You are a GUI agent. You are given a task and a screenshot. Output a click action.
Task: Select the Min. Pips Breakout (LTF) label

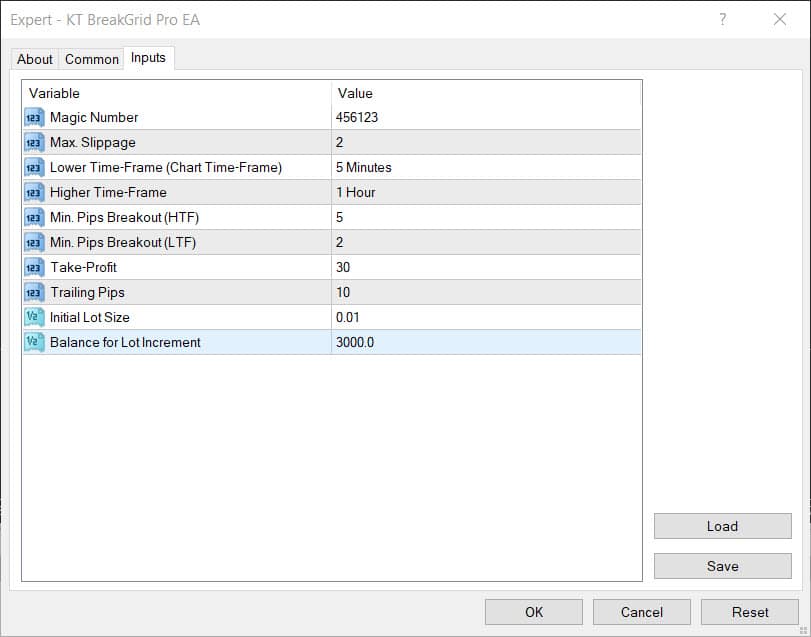(x=123, y=242)
